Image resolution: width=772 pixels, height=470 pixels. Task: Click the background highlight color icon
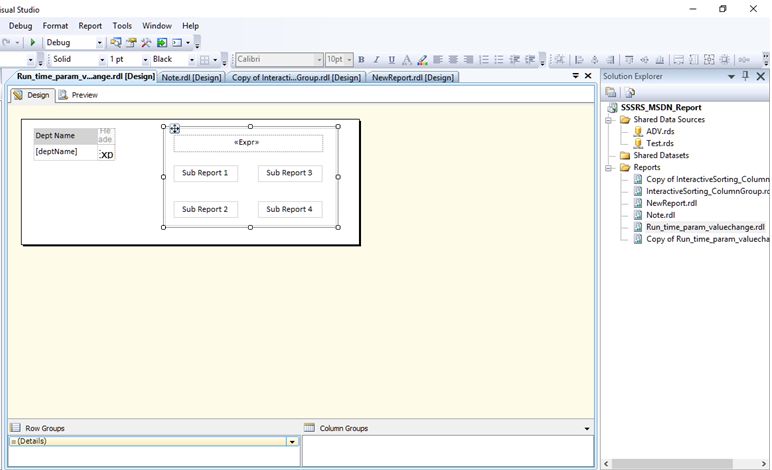(423, 60)
